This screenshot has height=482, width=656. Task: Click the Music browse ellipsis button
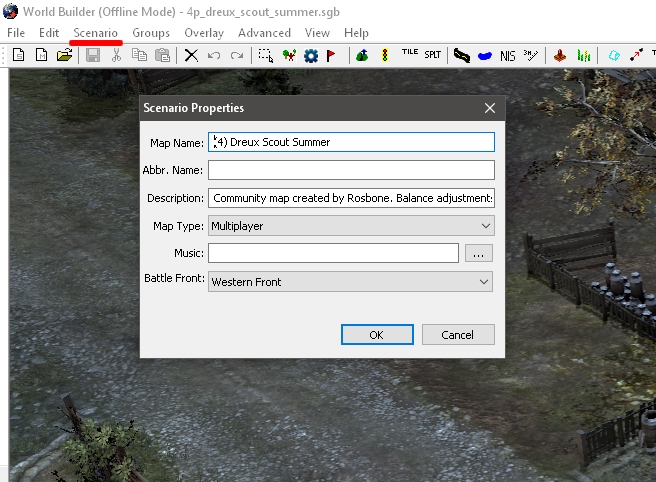479,253
